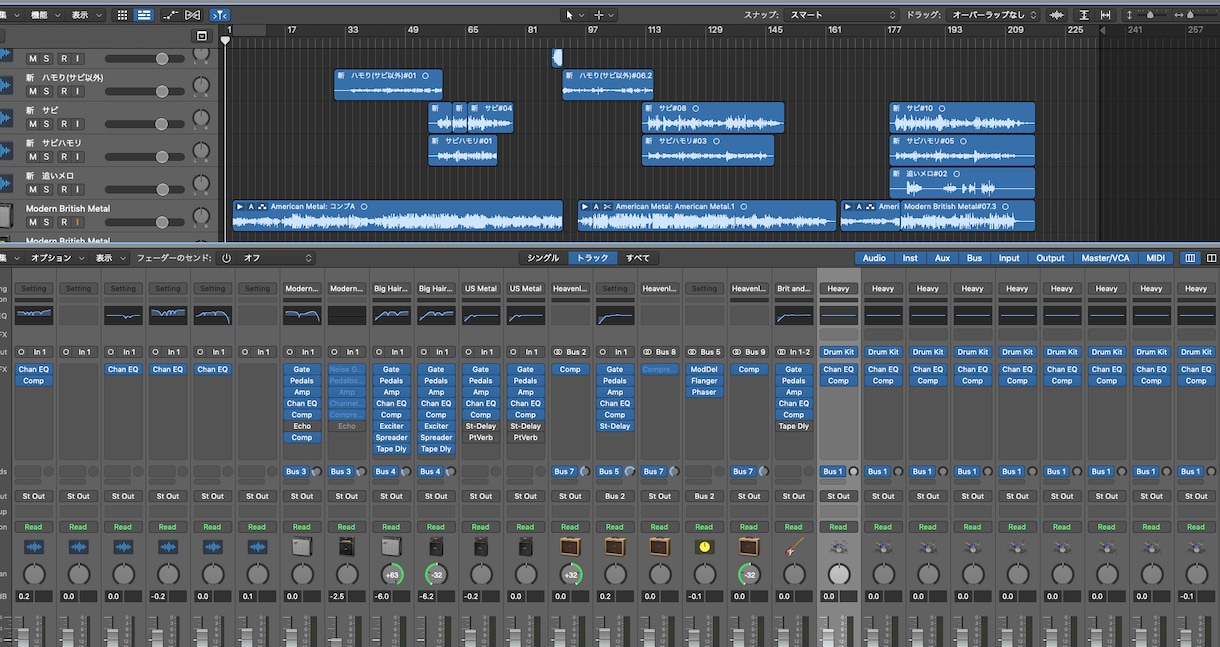The height and width of the screenshot is (647, 1220).
Task: Toggle the automation curve icon
Action: tap(171, 15)
